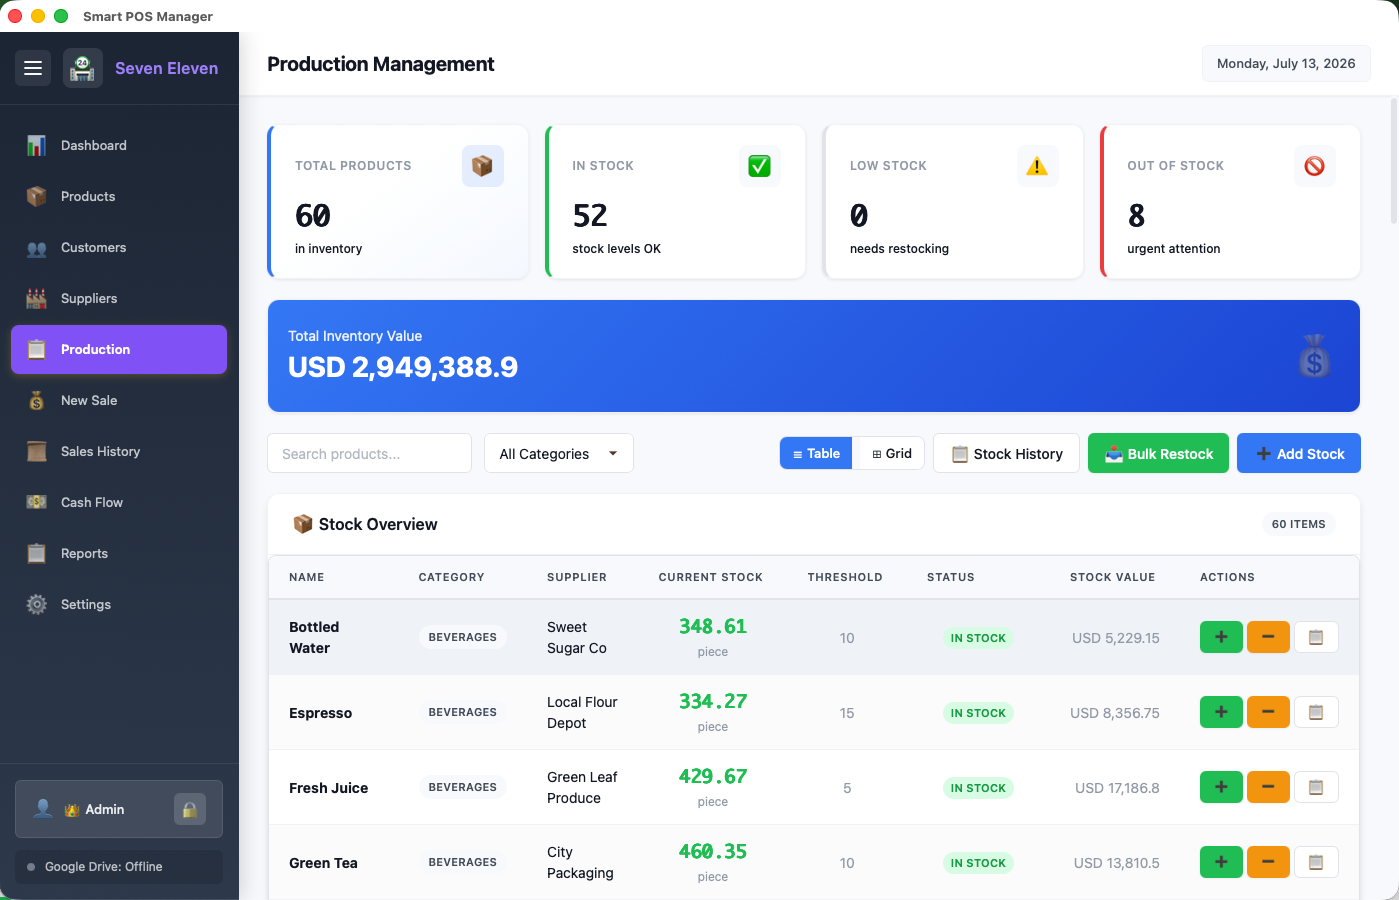
Task: Open Espresso history clipboard icon
Action: (1316, 712)
